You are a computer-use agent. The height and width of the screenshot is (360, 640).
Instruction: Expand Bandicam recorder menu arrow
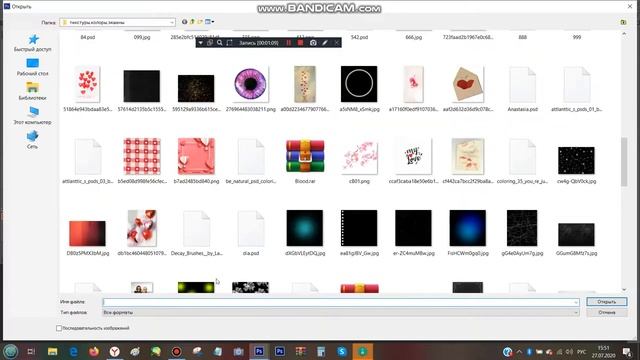coord(200,43)
